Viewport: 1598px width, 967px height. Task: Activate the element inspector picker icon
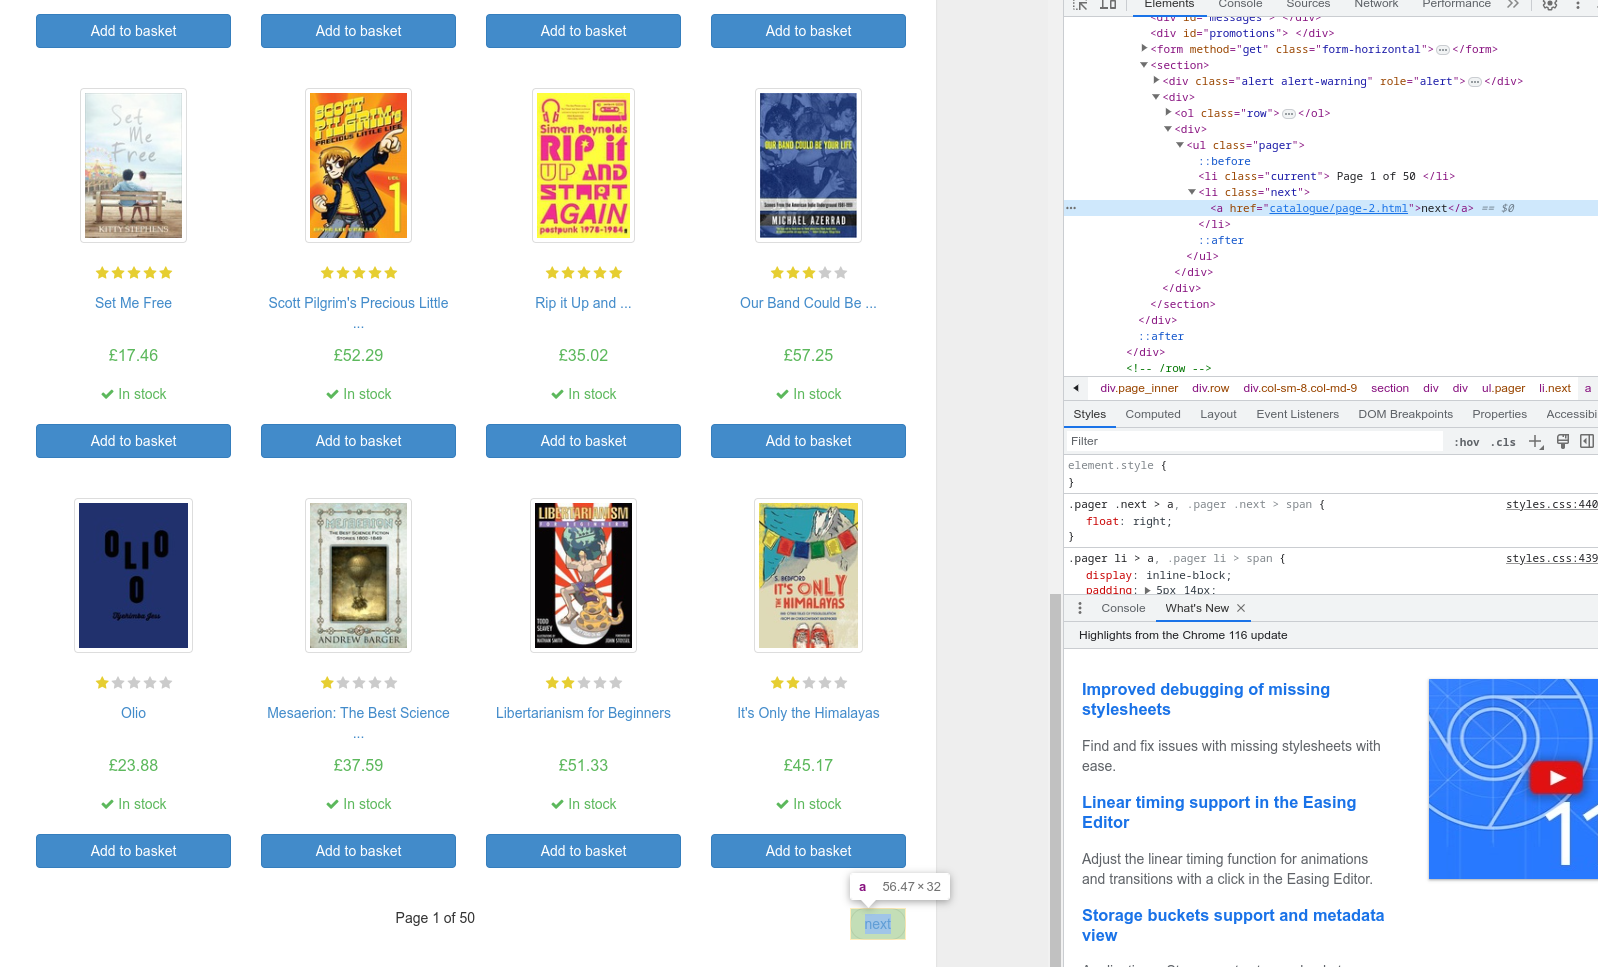tap(1080, 5)
